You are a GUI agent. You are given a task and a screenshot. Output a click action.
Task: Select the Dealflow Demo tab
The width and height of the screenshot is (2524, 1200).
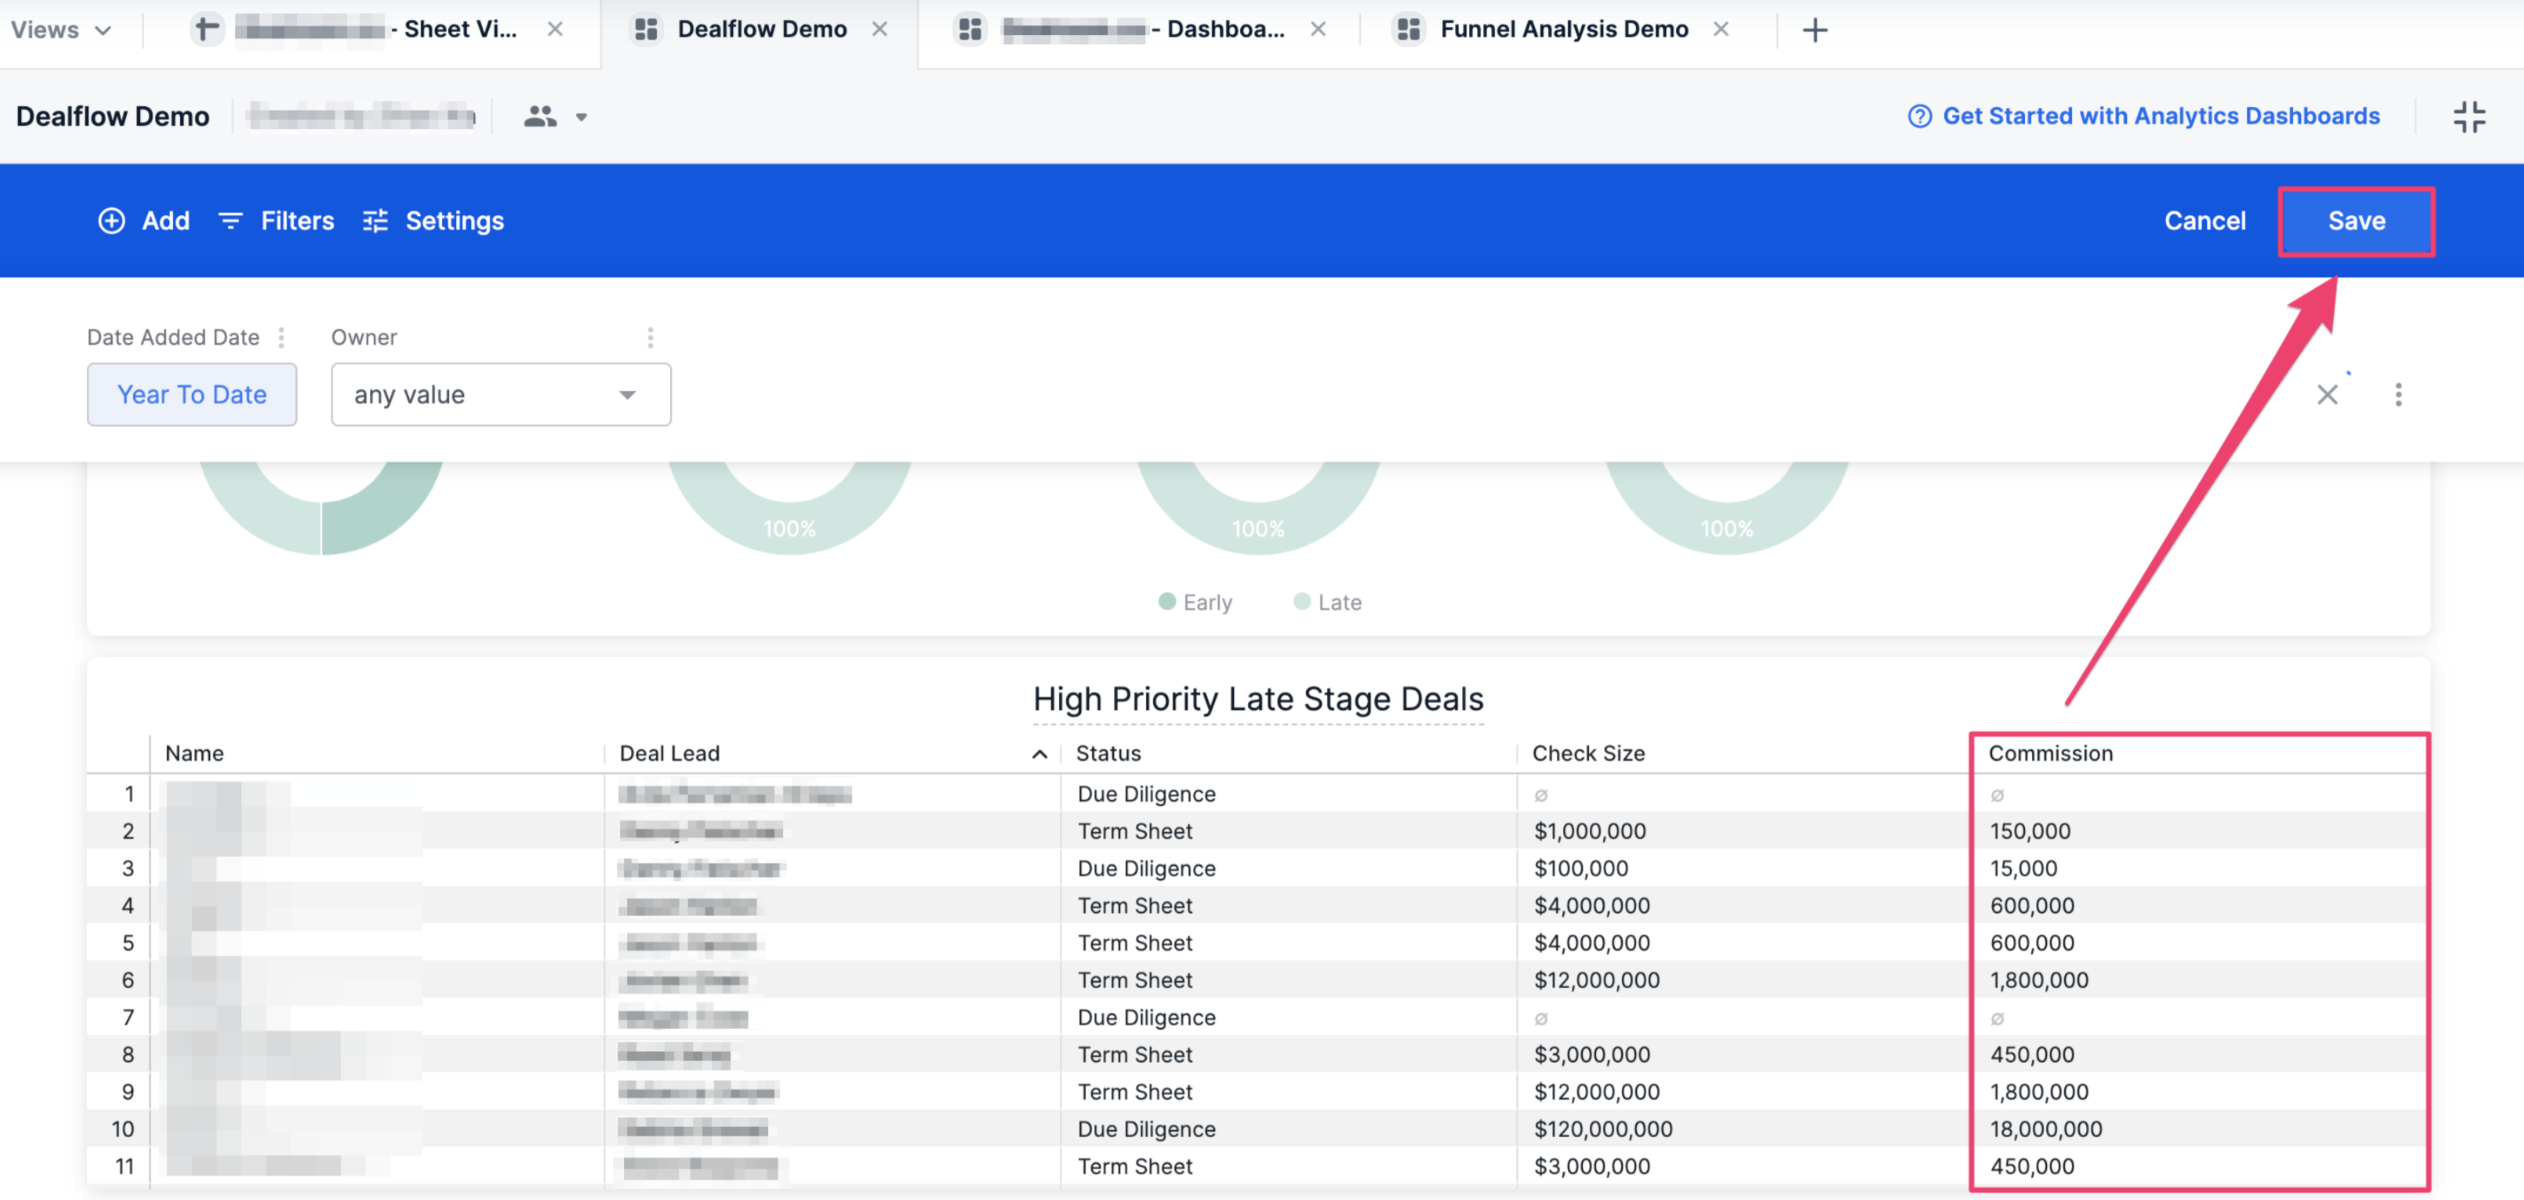click(761, 29)
